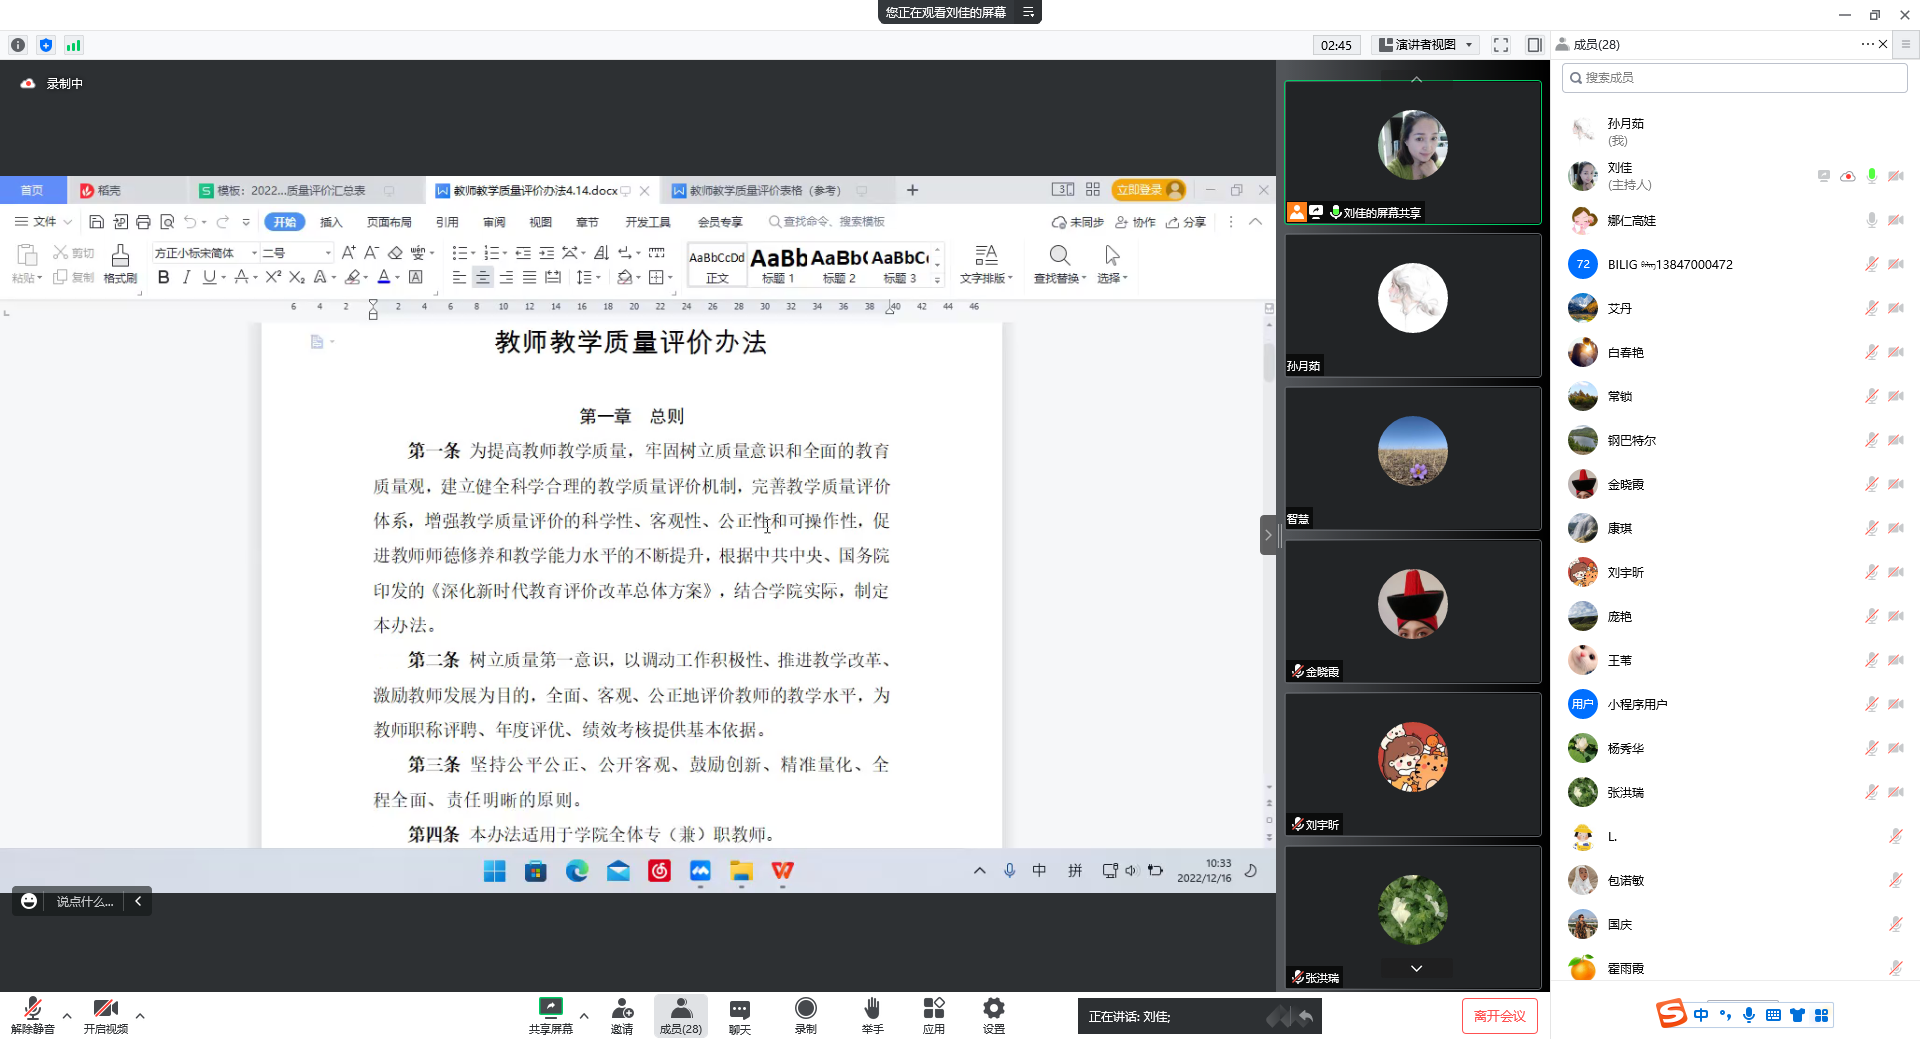Switch to 插入 ribbon tab in WPS
Viewport: 1920px width, 1039px height.
331,222
